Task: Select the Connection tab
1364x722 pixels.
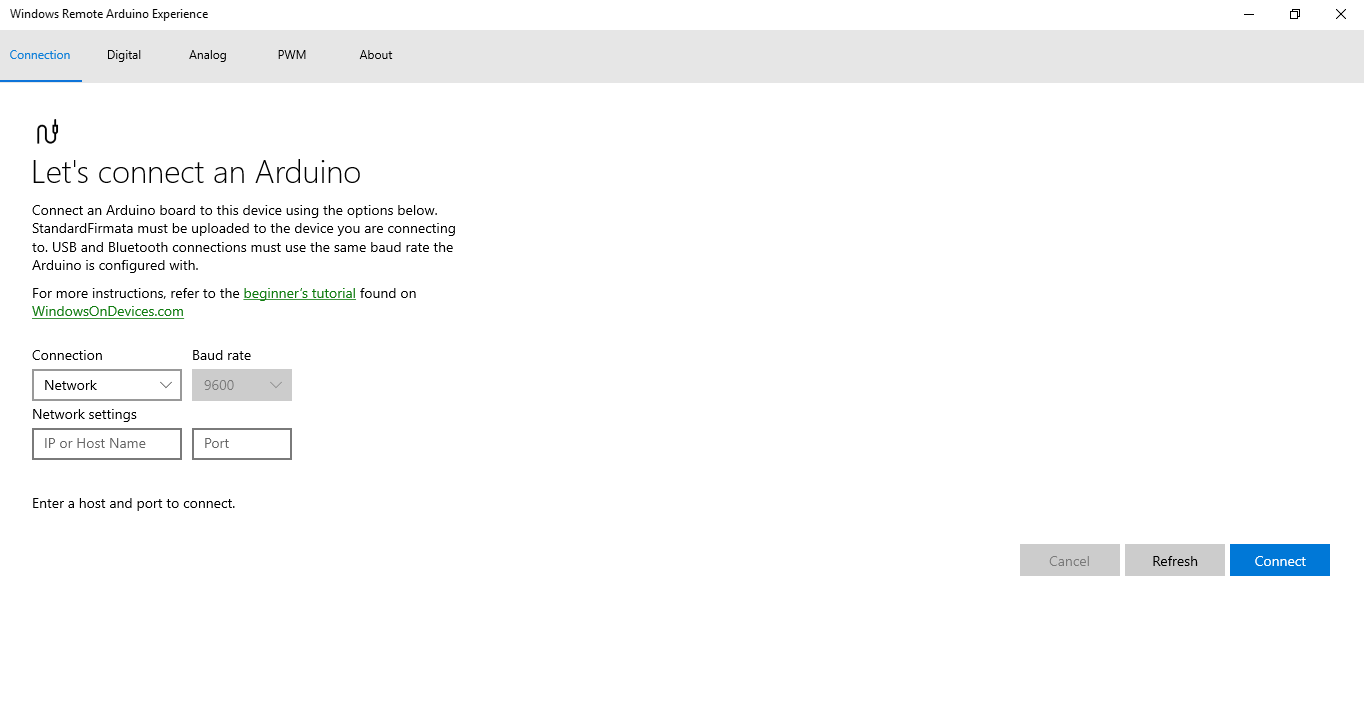Action: click(x=40, y=55)
